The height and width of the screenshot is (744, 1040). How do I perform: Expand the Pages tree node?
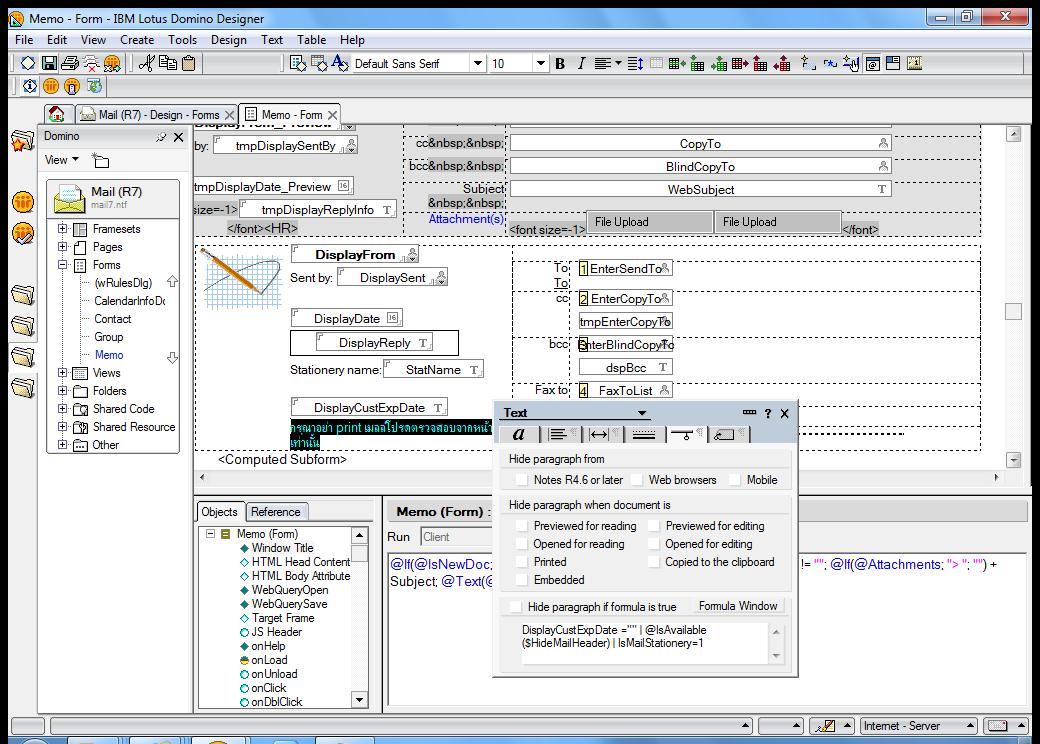coord(62,247)
